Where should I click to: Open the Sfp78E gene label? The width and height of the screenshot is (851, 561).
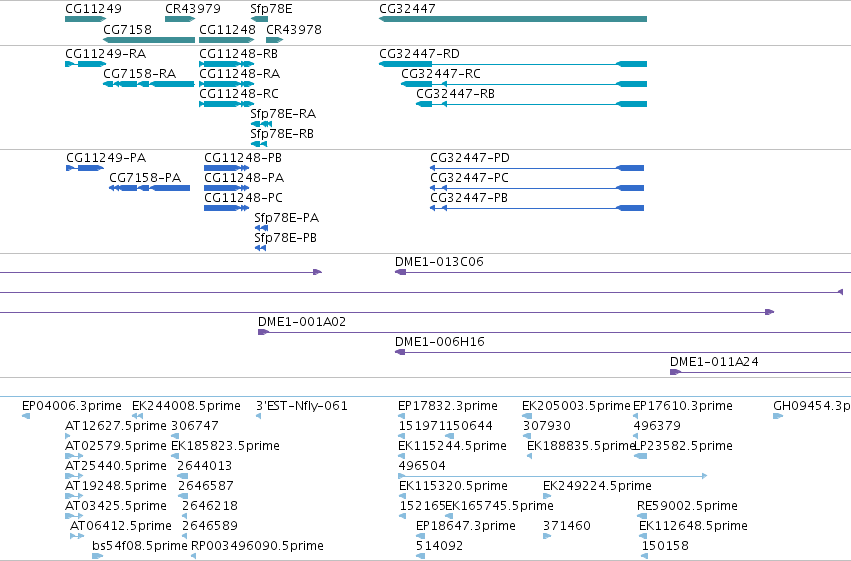[271, 9]
